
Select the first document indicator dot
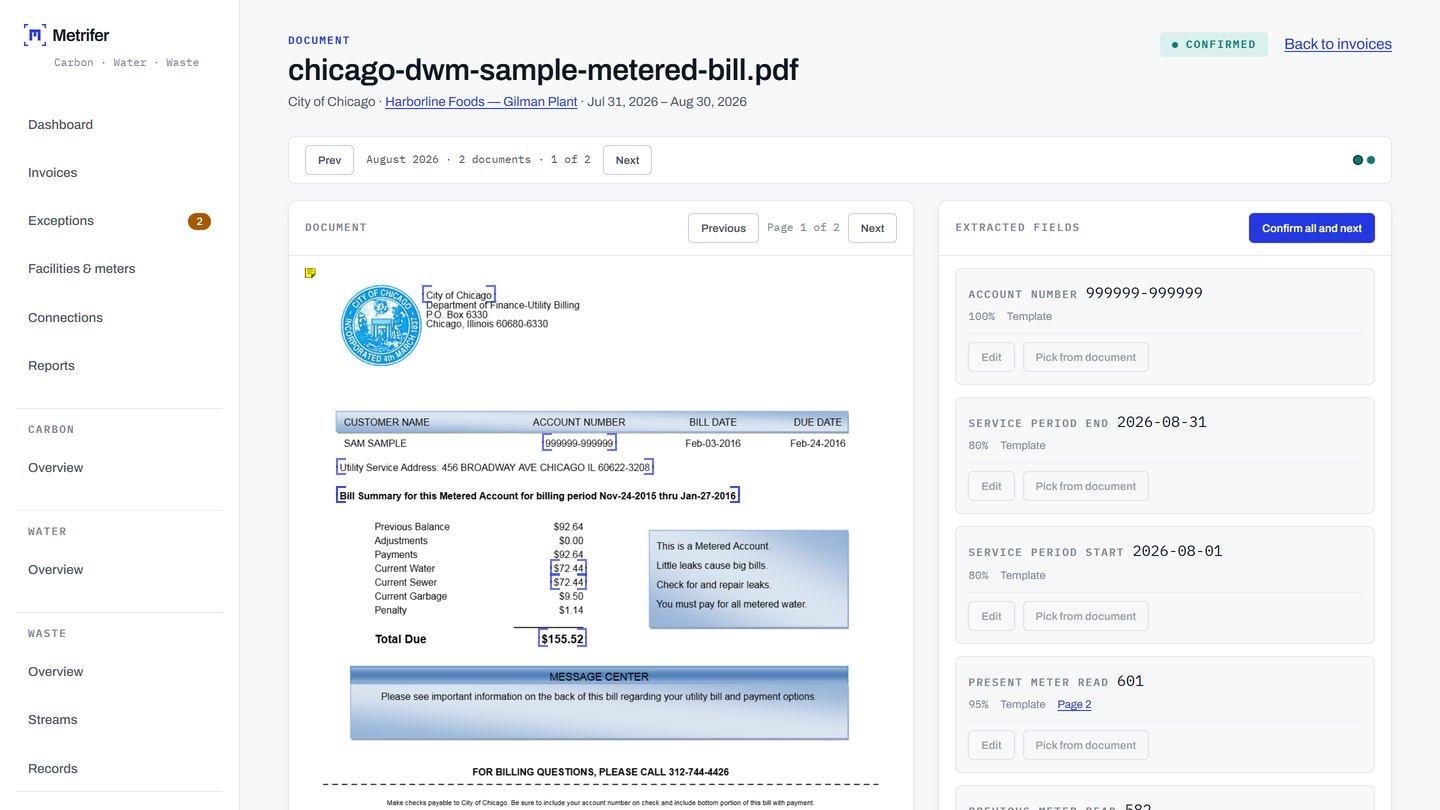point(1357,160)
